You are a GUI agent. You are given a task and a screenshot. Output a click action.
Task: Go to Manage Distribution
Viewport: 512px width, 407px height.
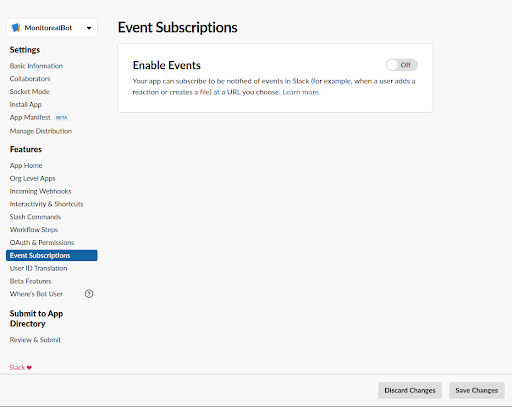(x=41, y=131)
